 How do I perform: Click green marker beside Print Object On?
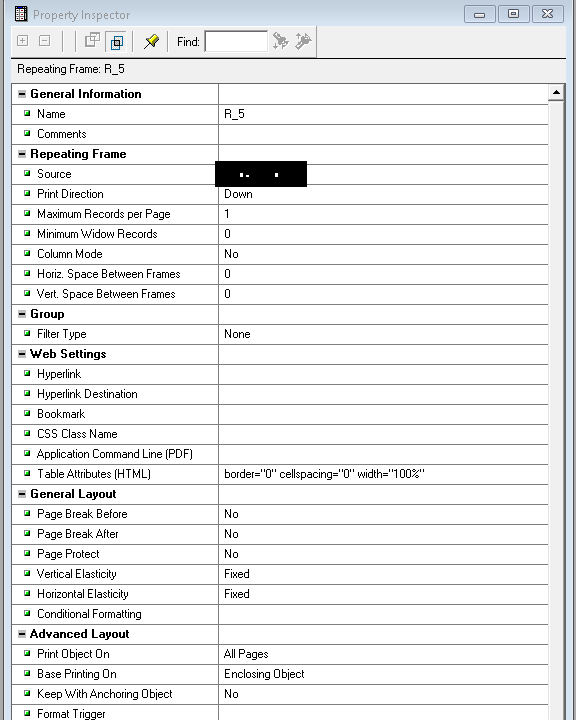[x=27, y=653]
